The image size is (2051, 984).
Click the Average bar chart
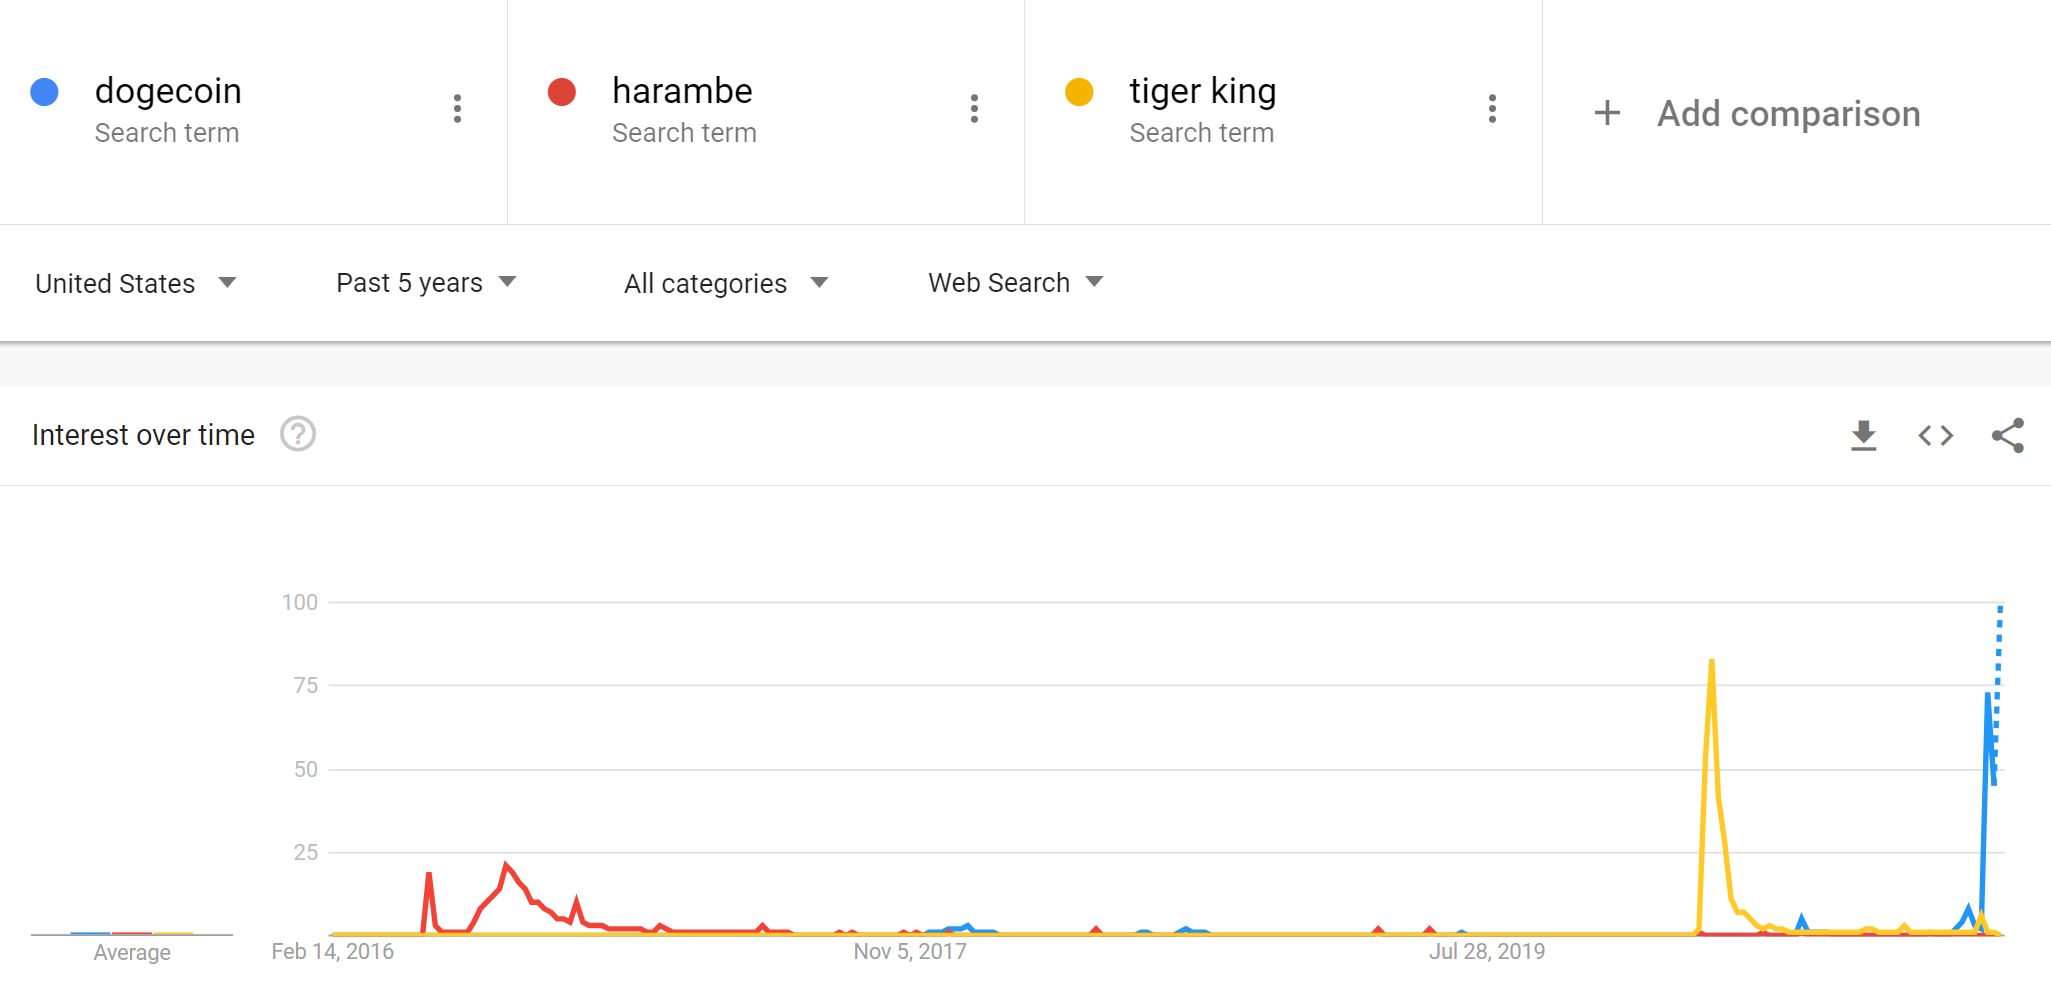132,934
